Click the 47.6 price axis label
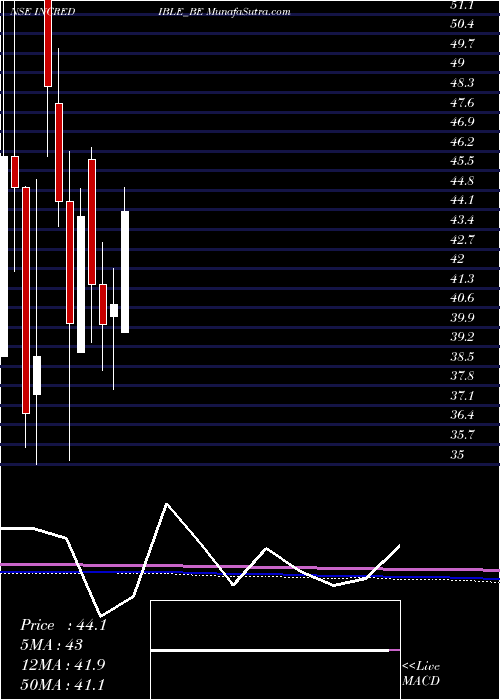500x700 pixels. coord(462,103)
